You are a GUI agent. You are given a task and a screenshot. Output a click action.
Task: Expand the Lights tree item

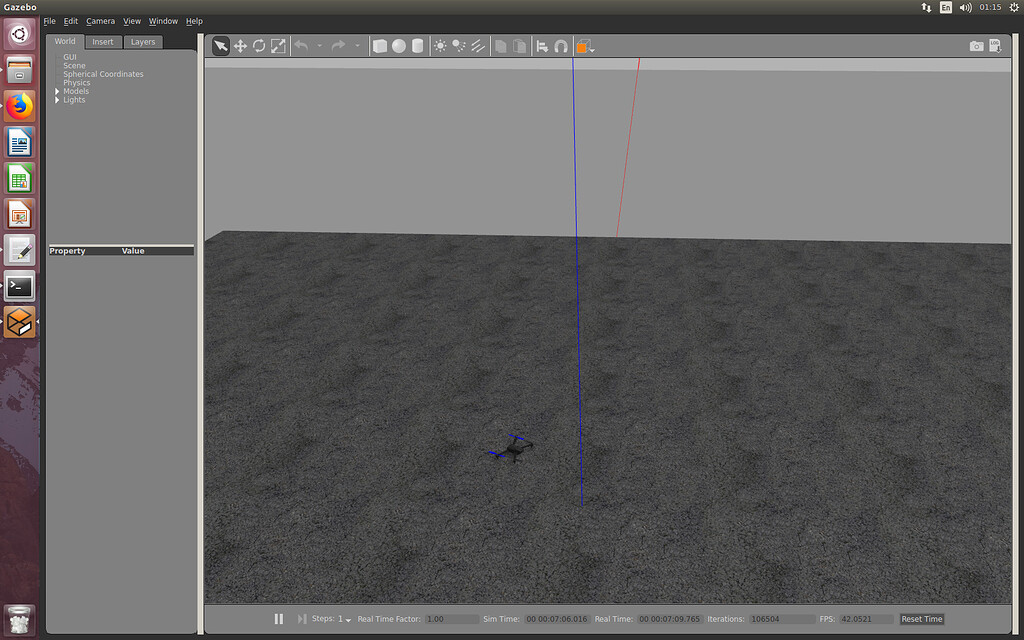(57, 100)
